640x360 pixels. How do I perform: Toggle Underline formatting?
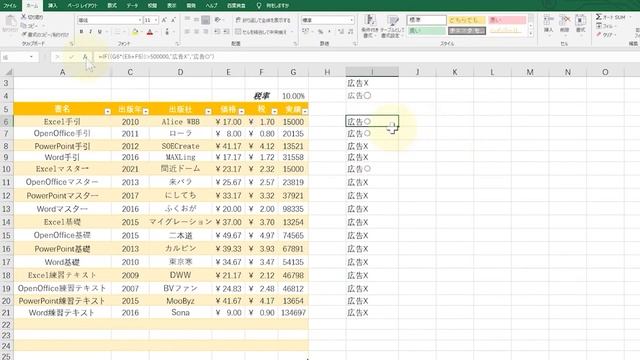click(x=100, y=32)
